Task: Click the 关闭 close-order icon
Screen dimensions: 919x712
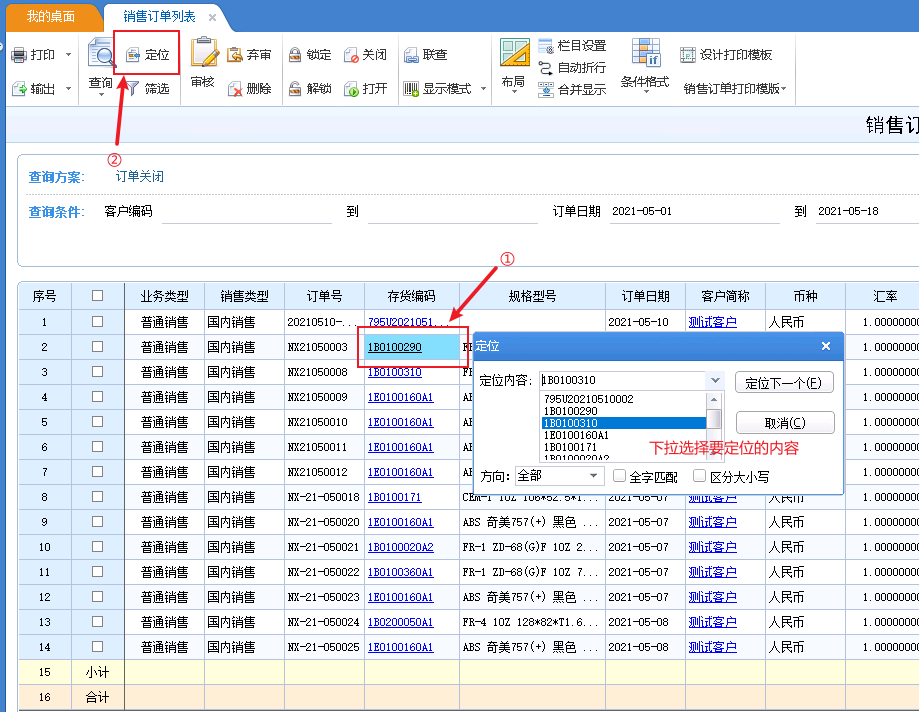Action: point(351,55)
